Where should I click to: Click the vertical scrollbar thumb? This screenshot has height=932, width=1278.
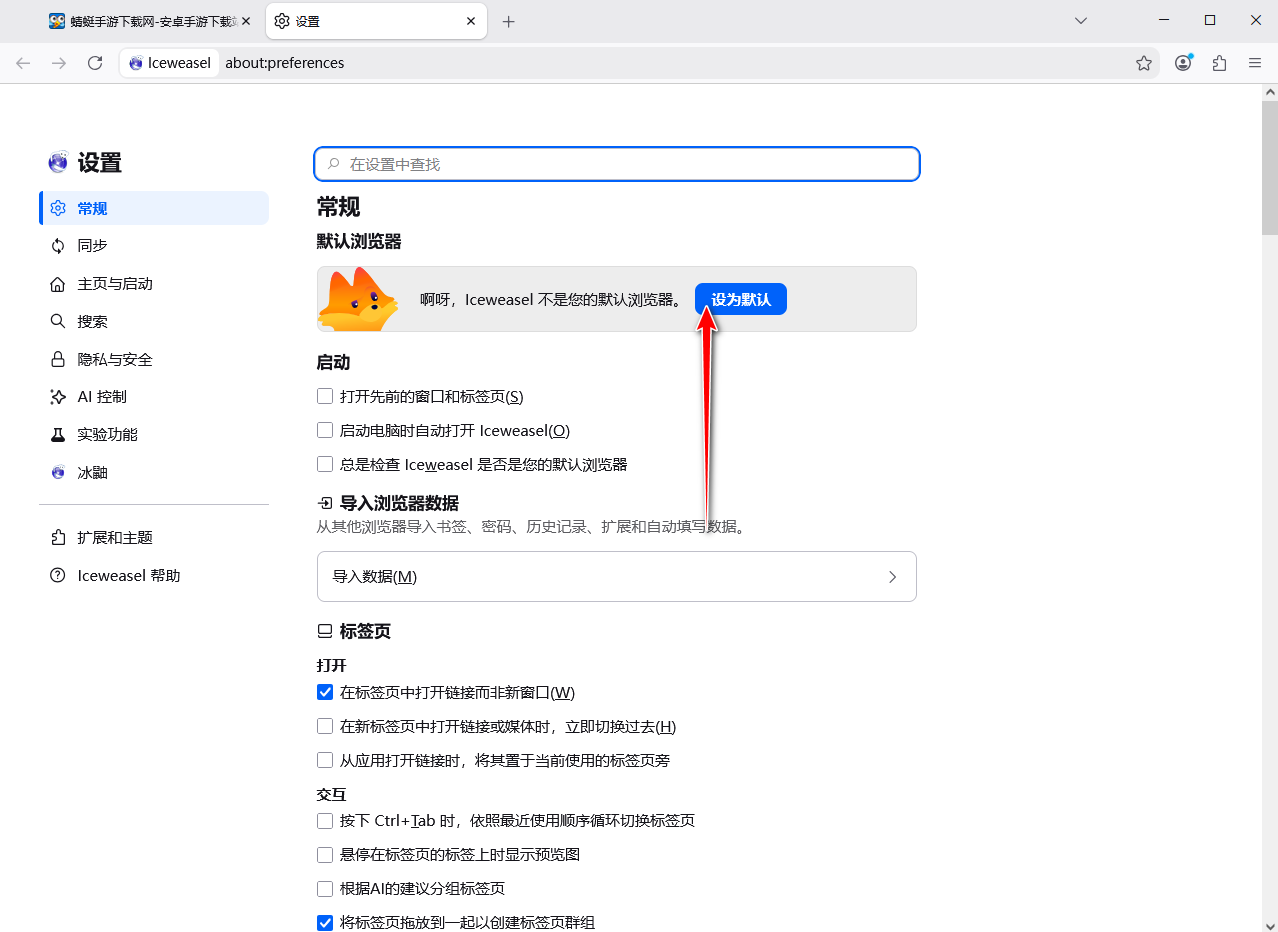[1269, 168]
